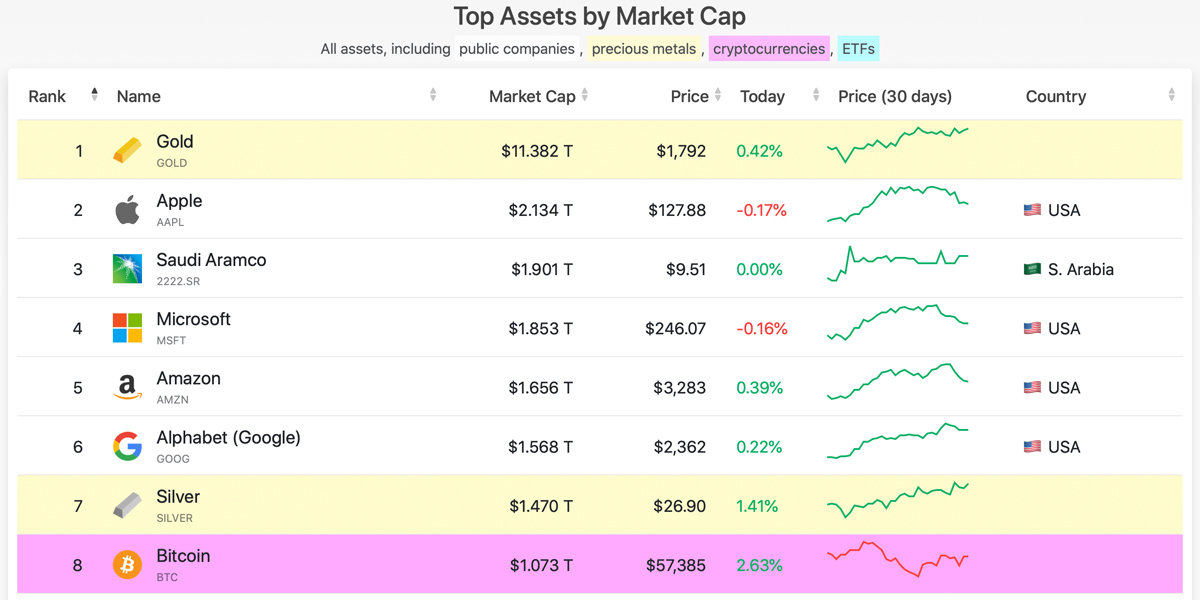Click Apple today change -0.17%
The width and height of the screenshot is (1200, 600).
click(x=761, y=210)
